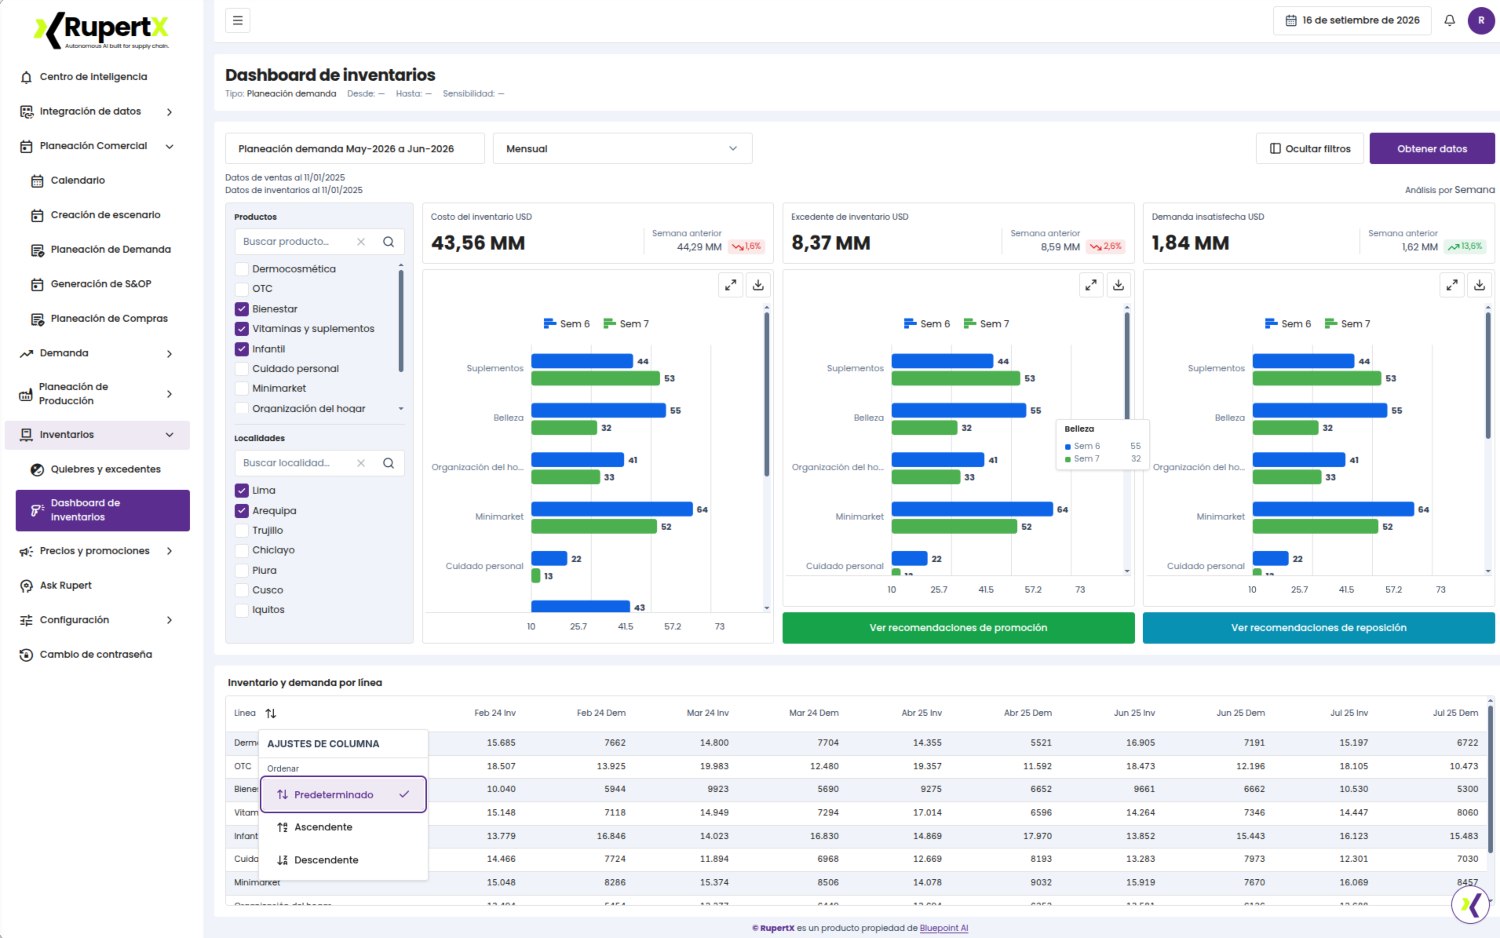The image size is (1500, 938).
Task: Check the Trujillo locality checkbox
Action: [x=242, y=531]
